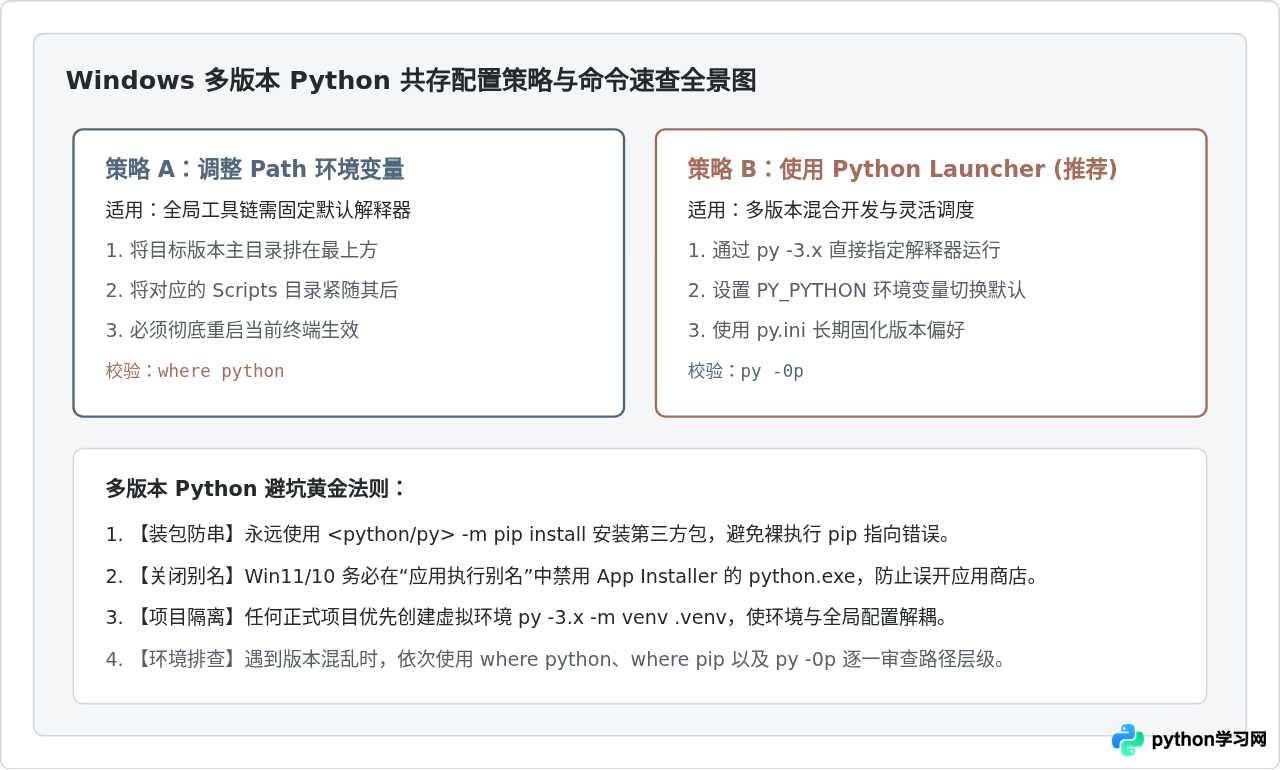Select step "1. 通过 py -3.x 直接指定解释器运行"
The image size is (1280, 770).
pyautogui.click(x=844, y=250)
